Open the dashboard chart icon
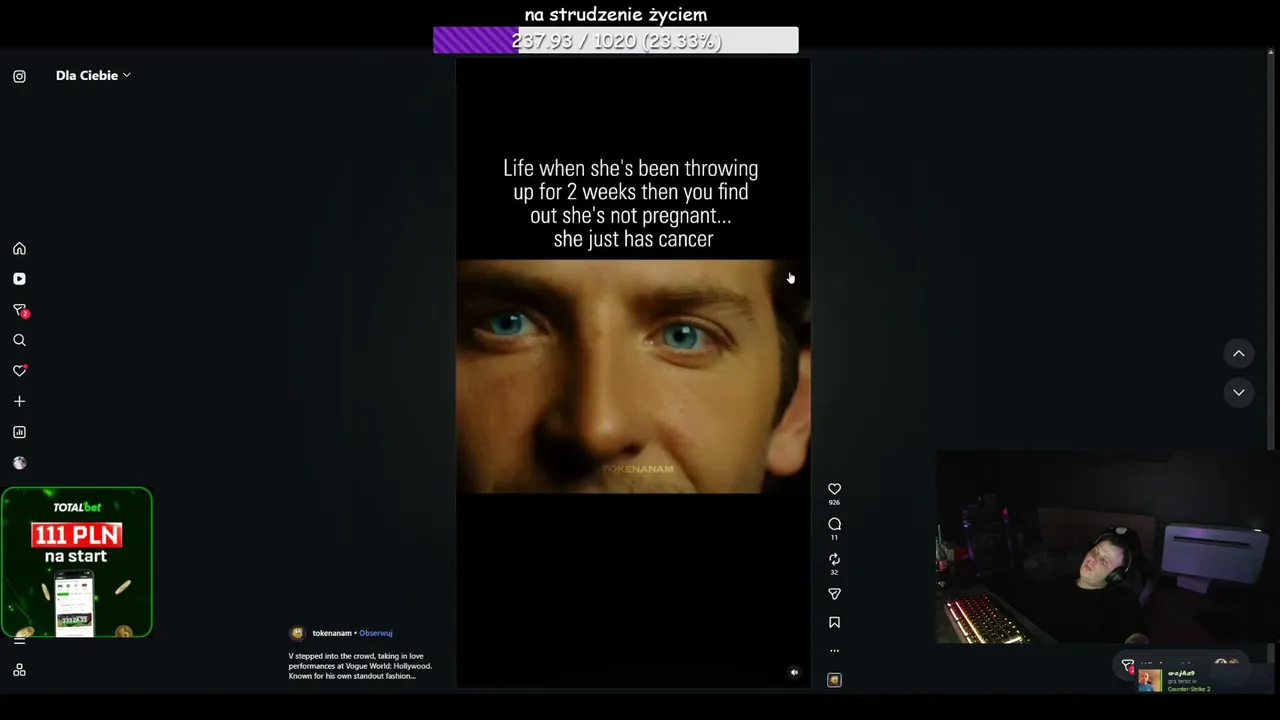The width and height of the screenshot is (1280, 720). (19, 432)
